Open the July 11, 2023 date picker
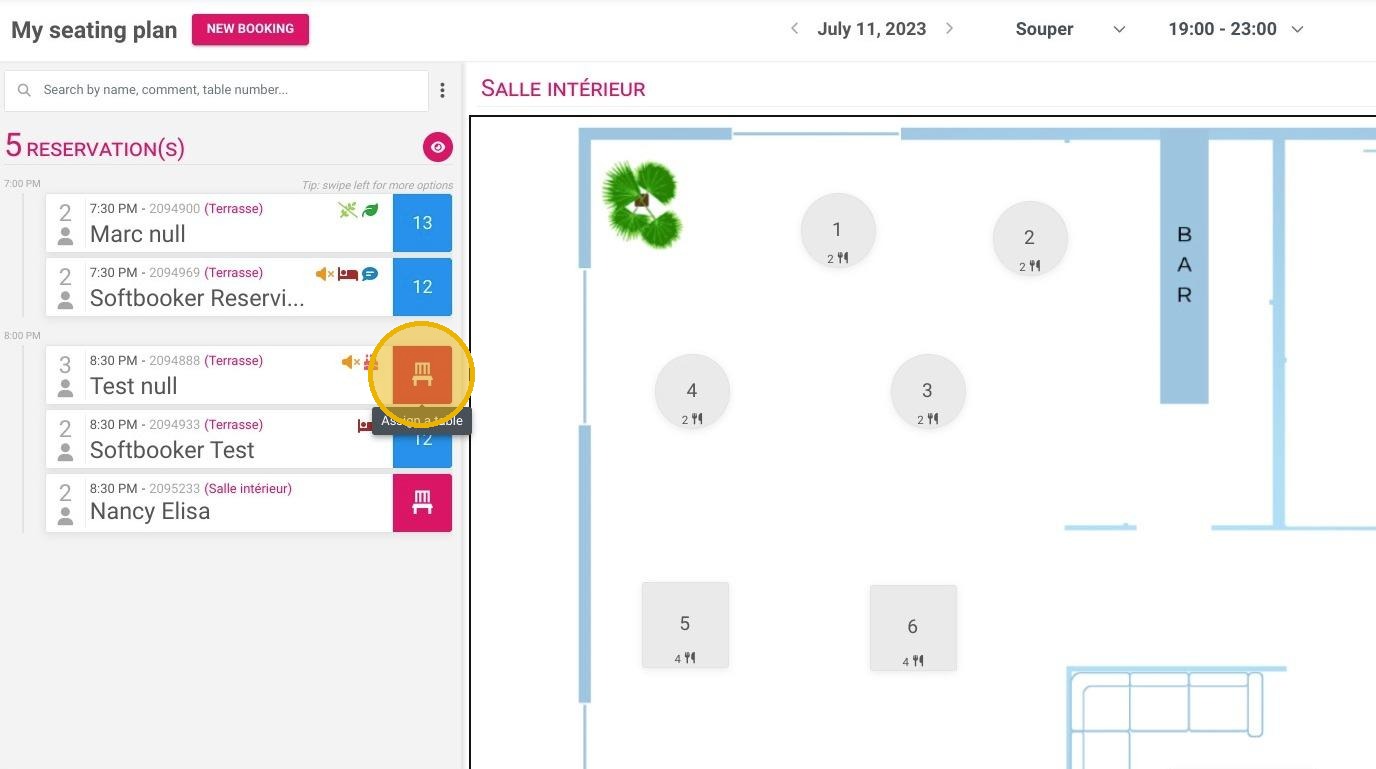 click(x=872, y=29)
